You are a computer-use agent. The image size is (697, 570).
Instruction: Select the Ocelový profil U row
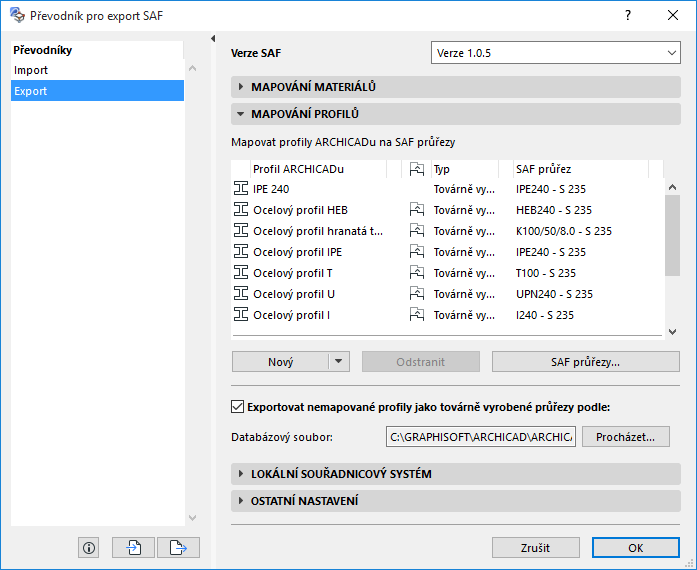coord(448,293)
